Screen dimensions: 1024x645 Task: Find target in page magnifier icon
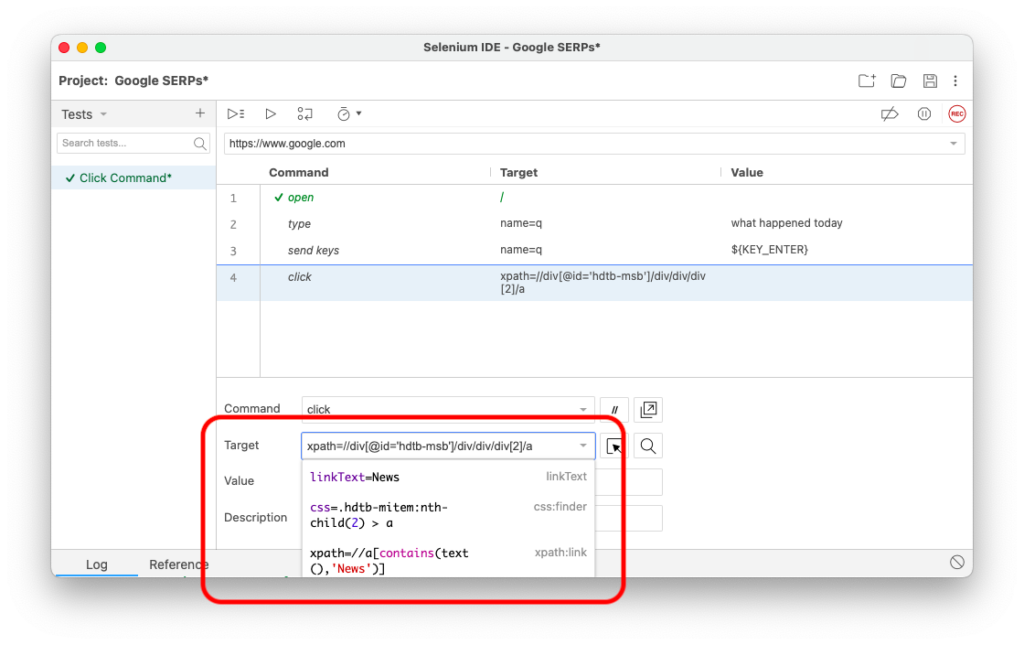[x=648, y=446]
